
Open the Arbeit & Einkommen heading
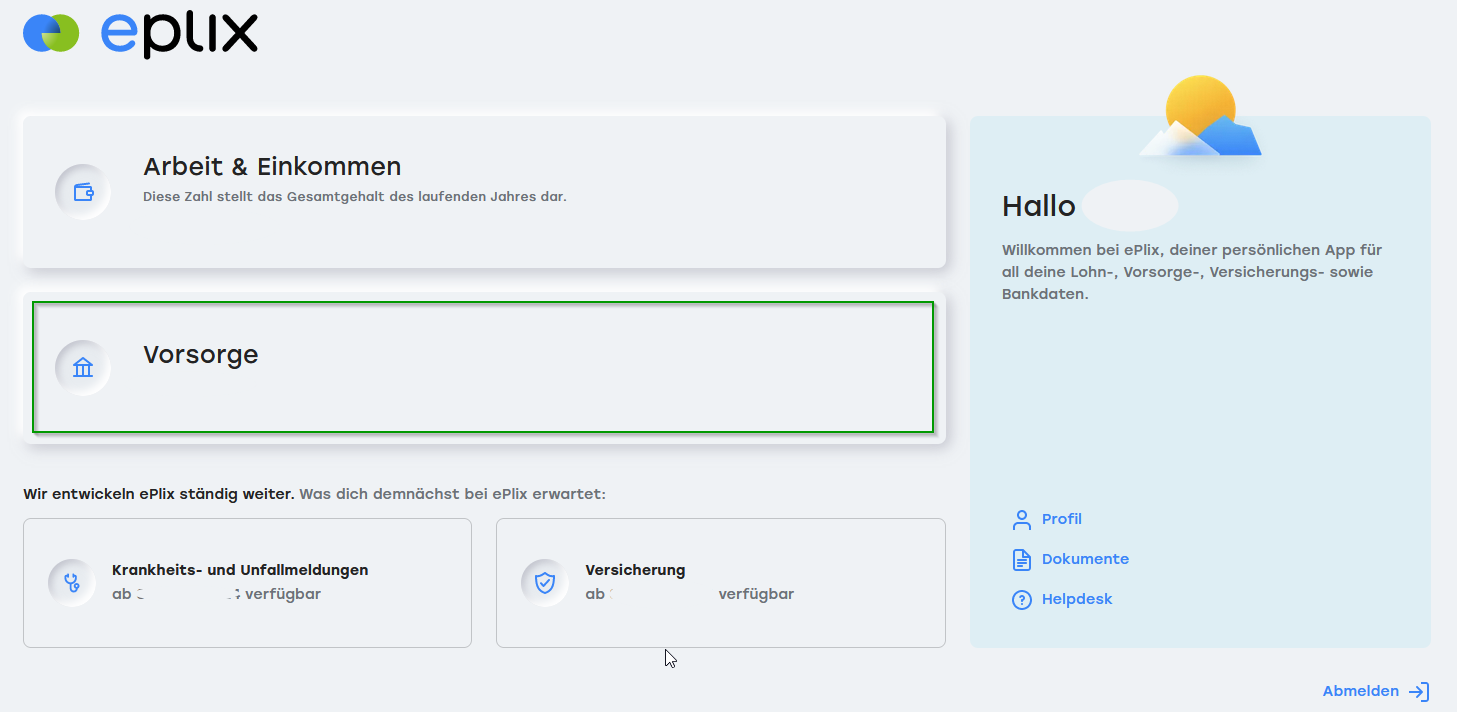272,166
